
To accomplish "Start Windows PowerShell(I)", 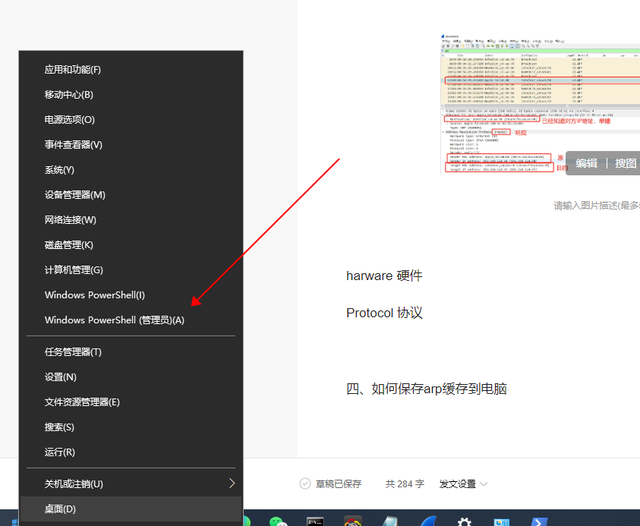I will (131, 295).
